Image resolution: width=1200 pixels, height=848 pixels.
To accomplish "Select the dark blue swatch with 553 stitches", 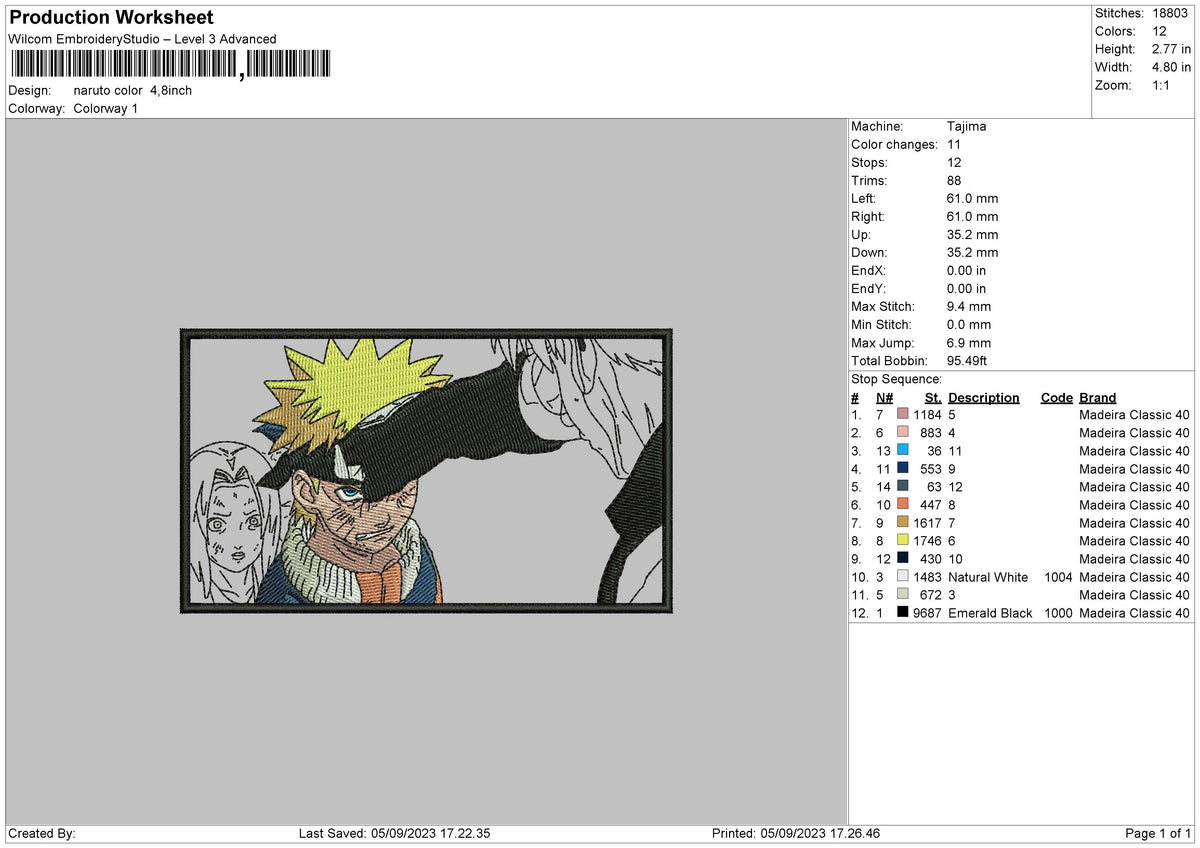I will tap(903, 468).
